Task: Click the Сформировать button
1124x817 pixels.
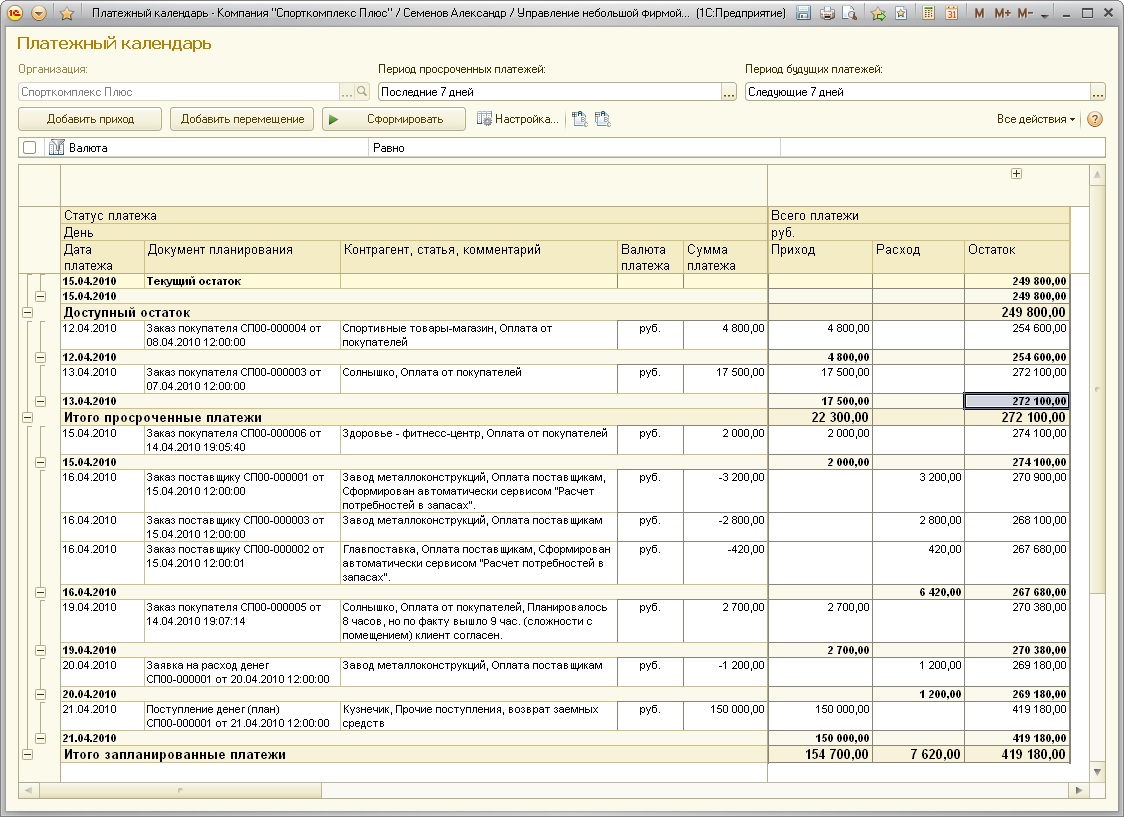Action: click(x=394, y=119)
